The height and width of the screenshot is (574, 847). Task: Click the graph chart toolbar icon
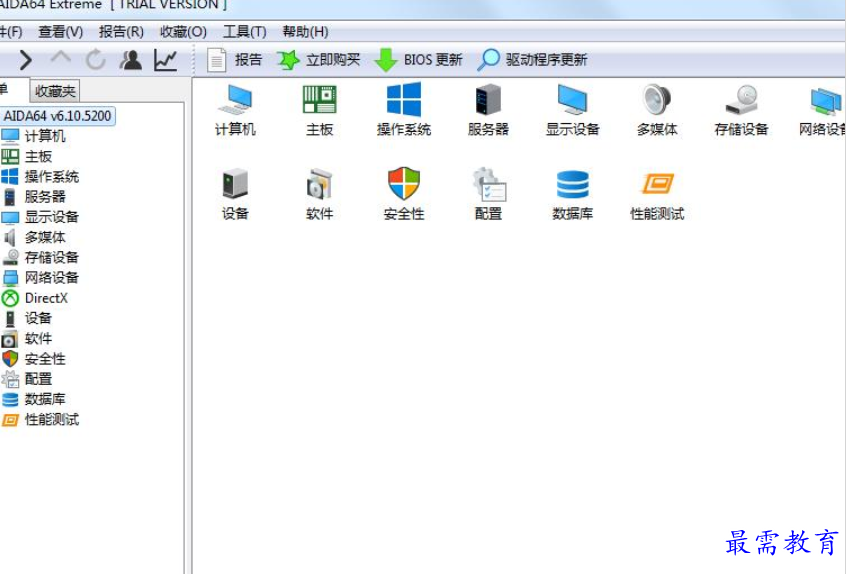pyautogui.click(x=165, y=60)
